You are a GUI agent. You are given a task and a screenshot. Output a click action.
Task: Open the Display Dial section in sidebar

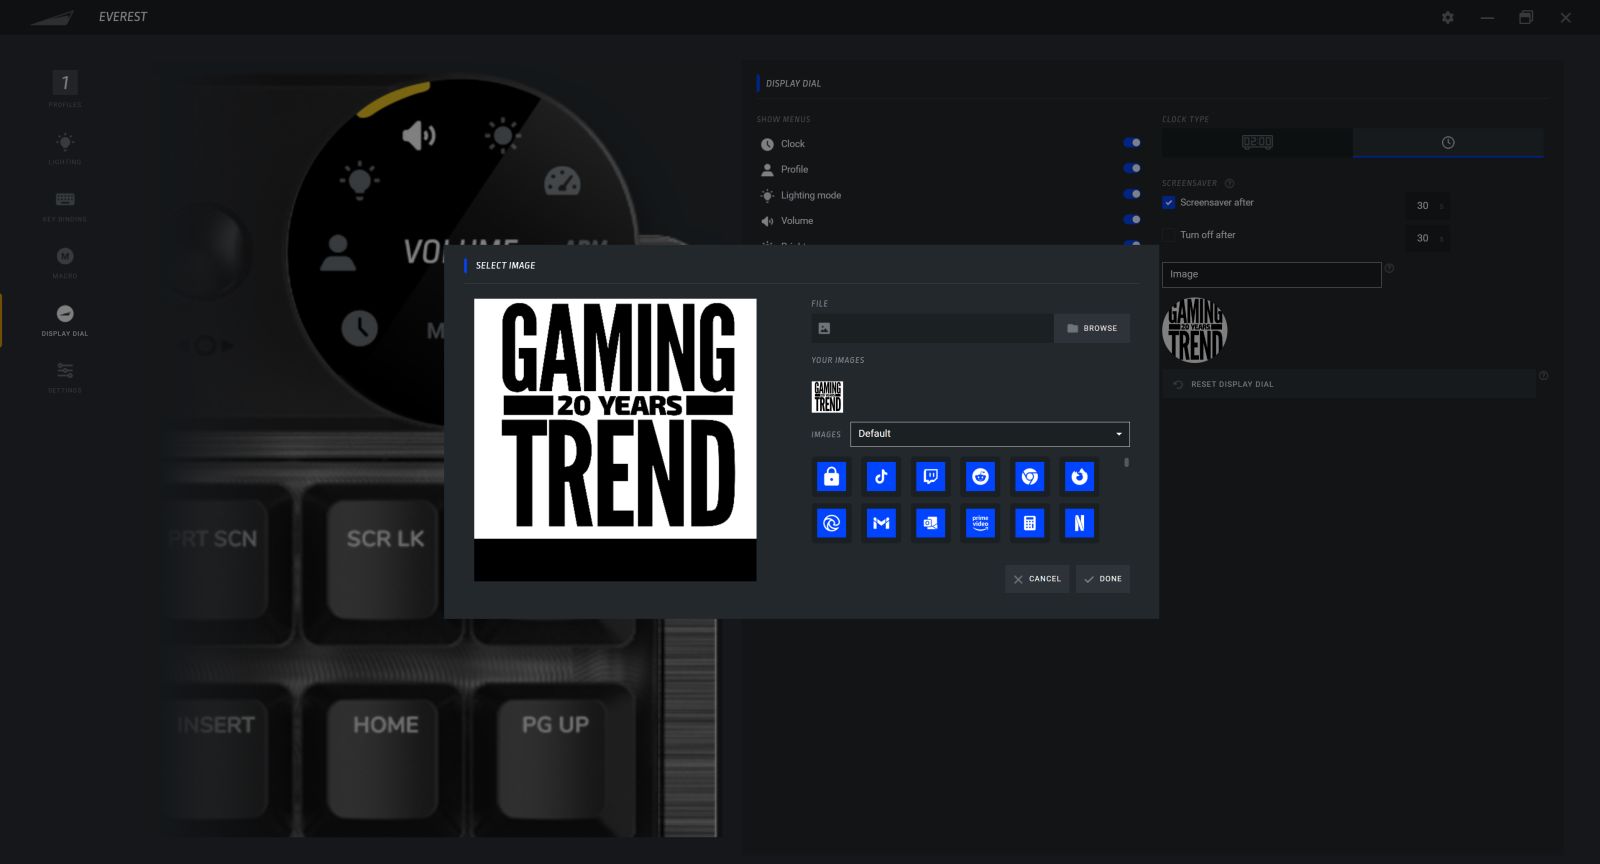coord(65,320)
